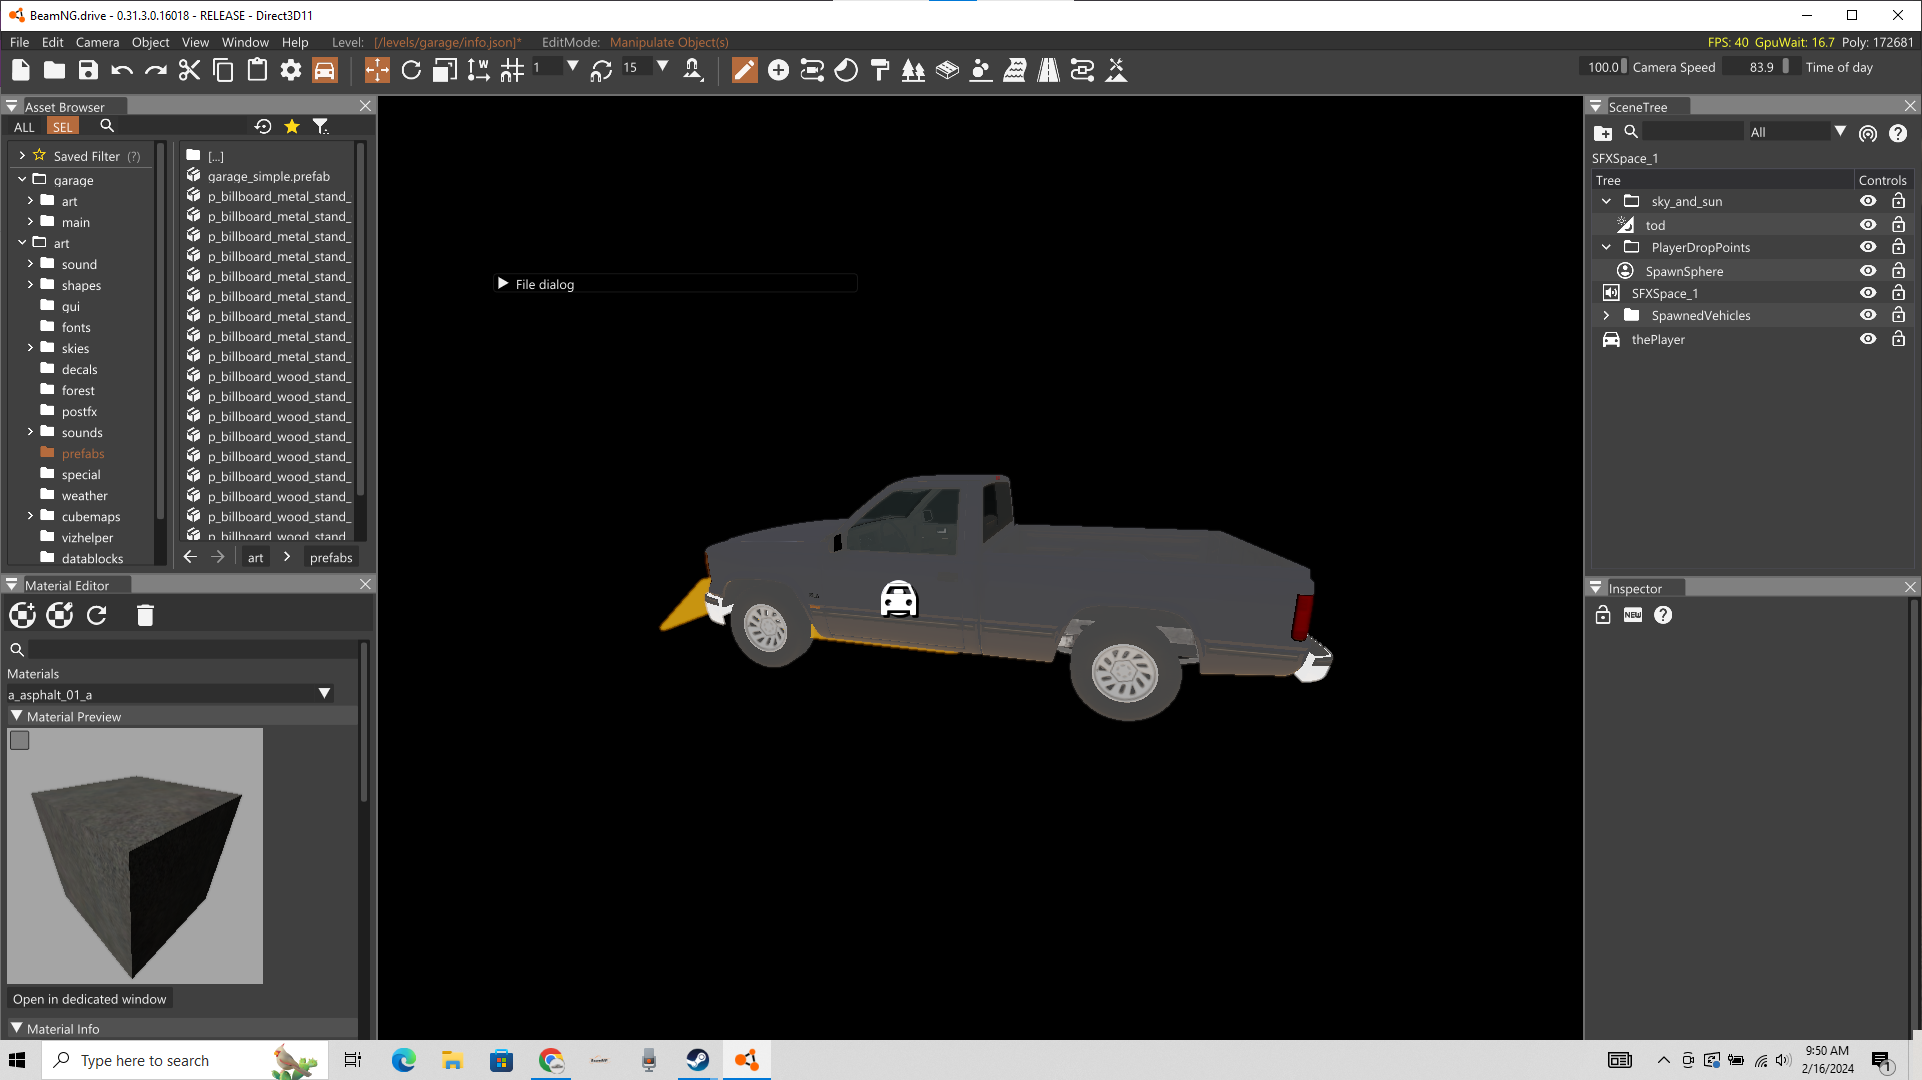
Task: Open the Window menu
Action: coord(245,42)
